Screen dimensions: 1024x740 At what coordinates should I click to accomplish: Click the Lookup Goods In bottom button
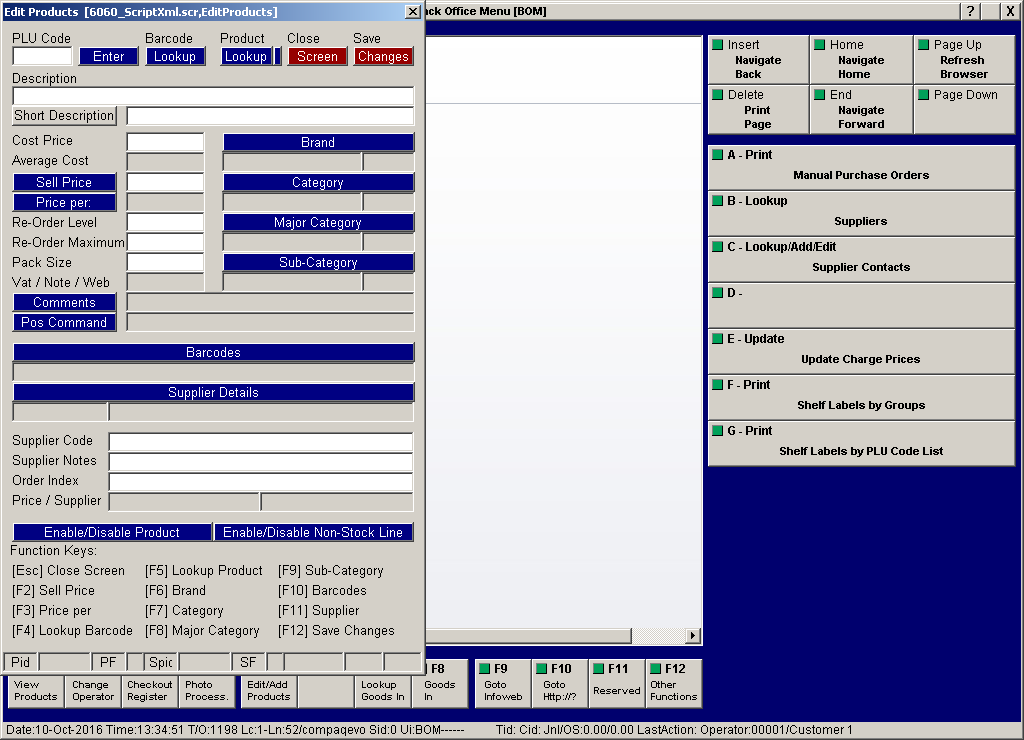point(383,691)
